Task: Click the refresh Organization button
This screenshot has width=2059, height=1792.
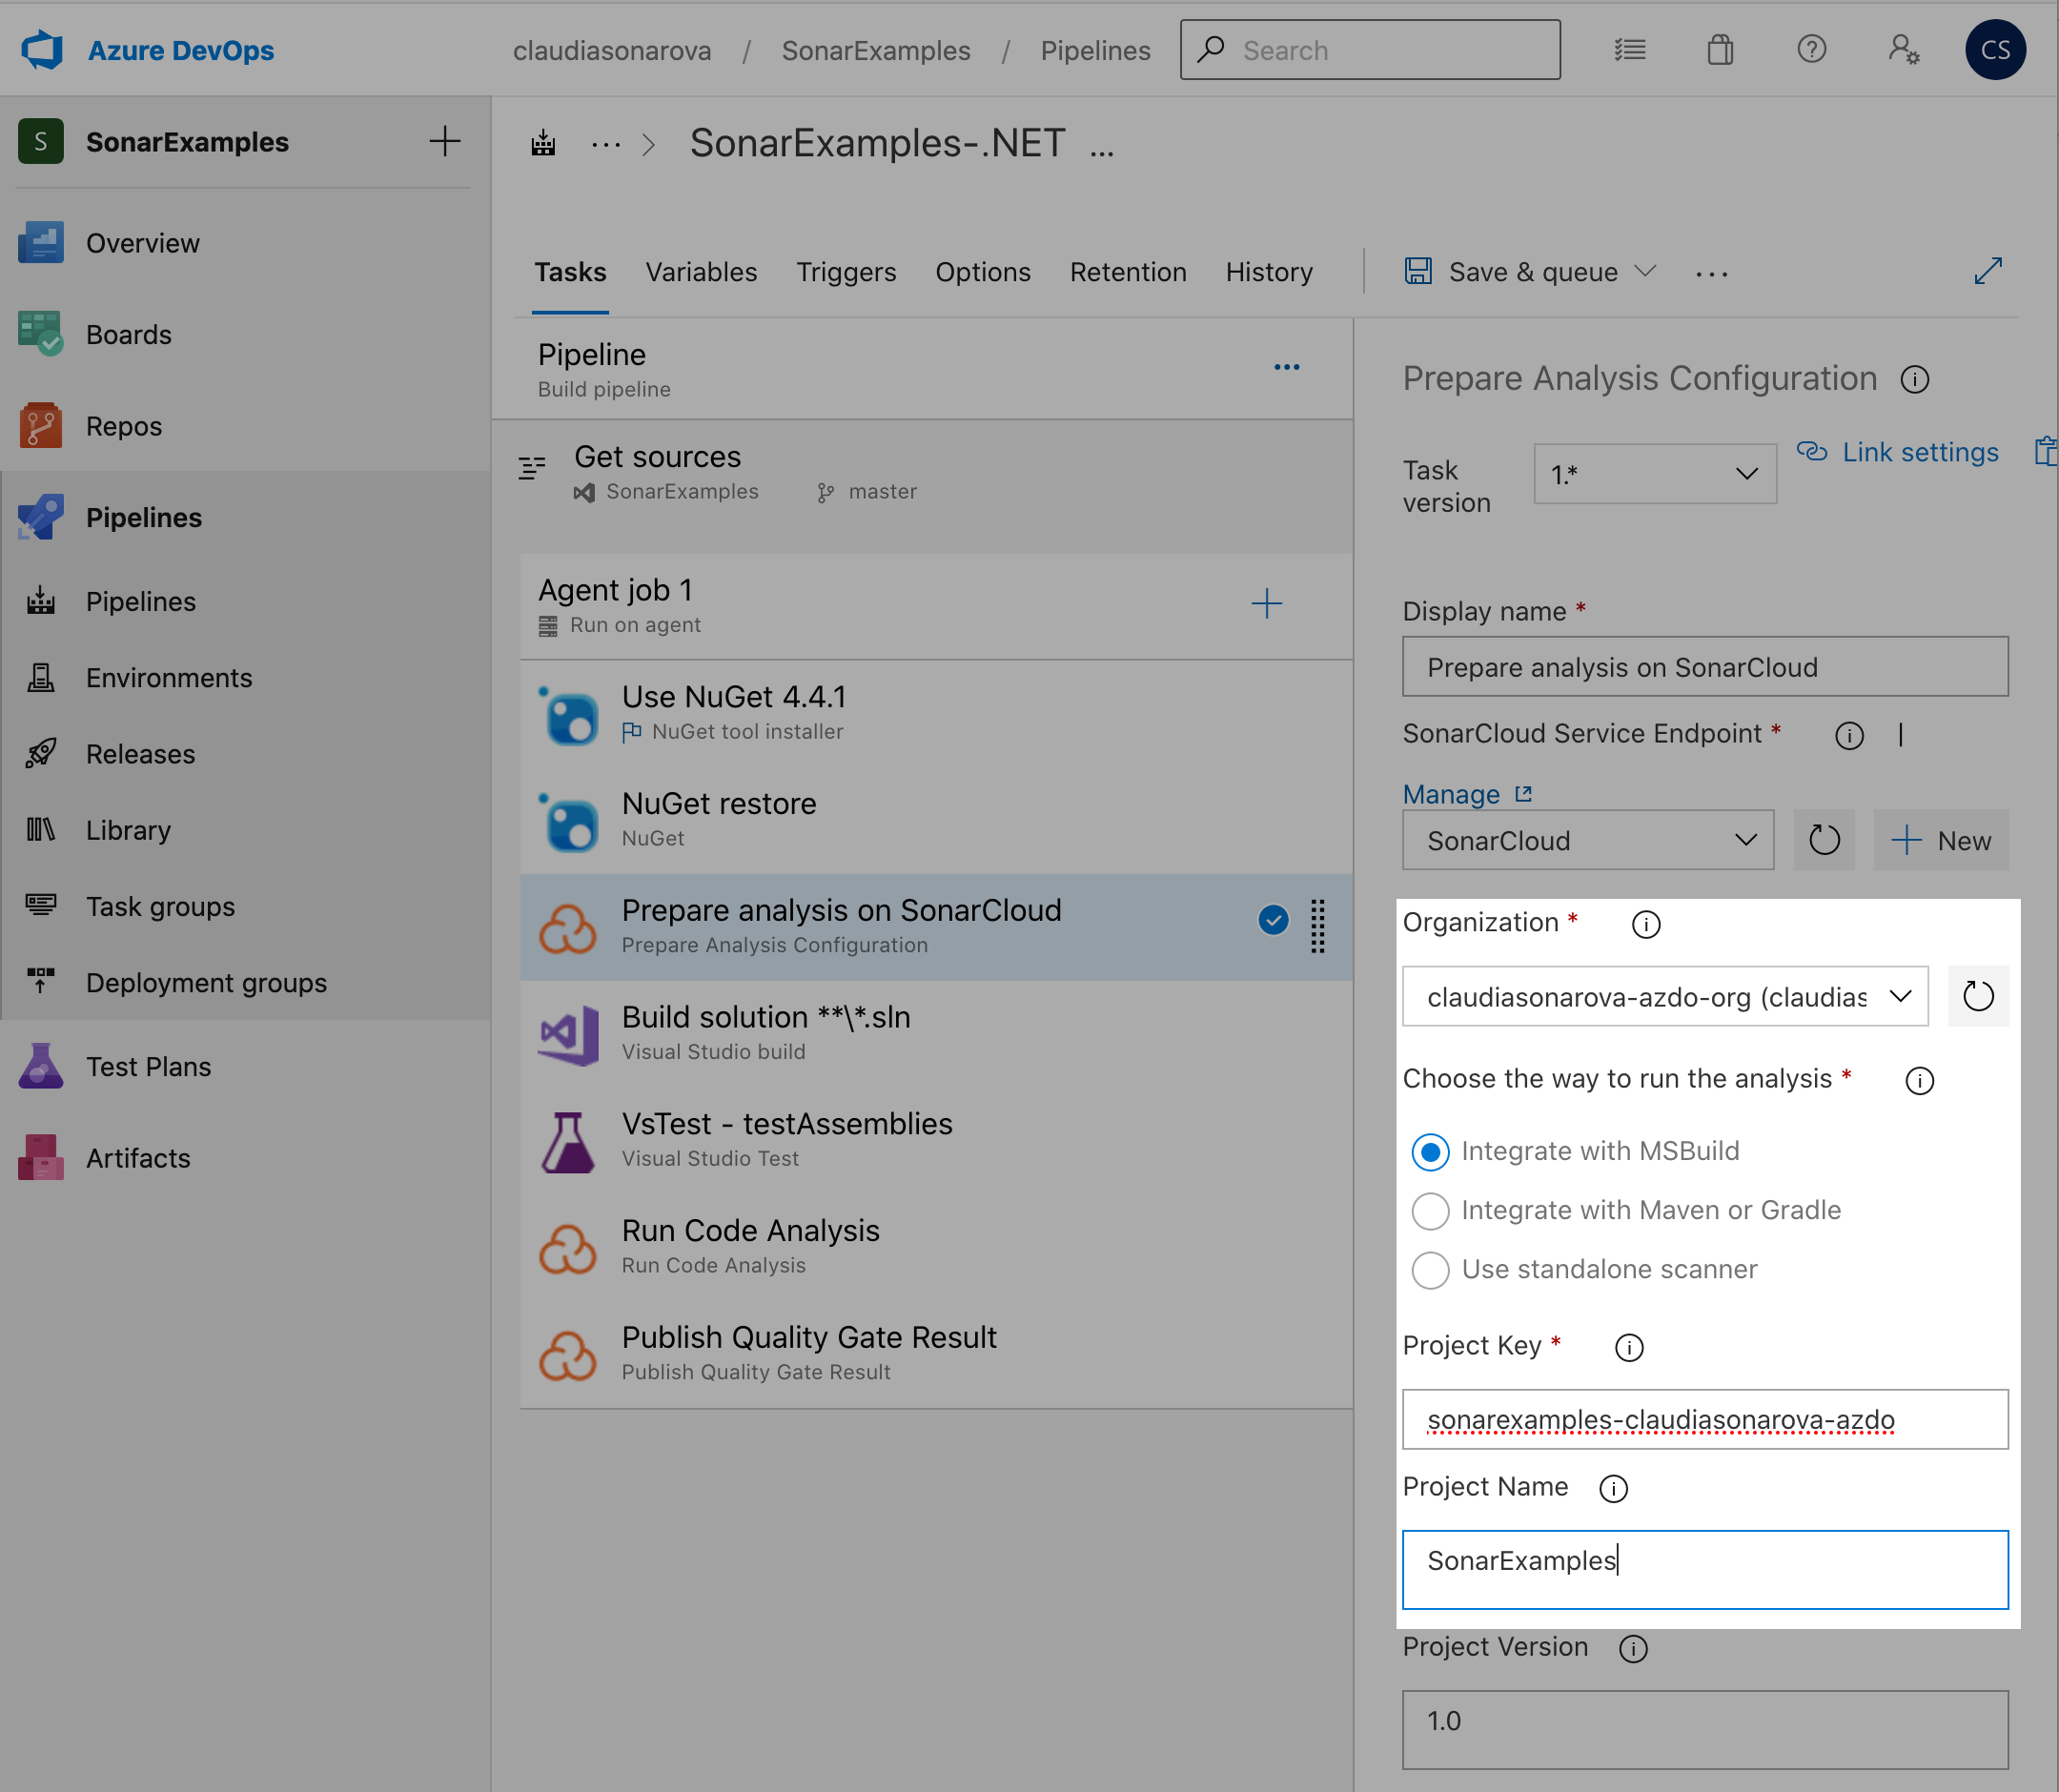Action: (x=1980, y=994)
